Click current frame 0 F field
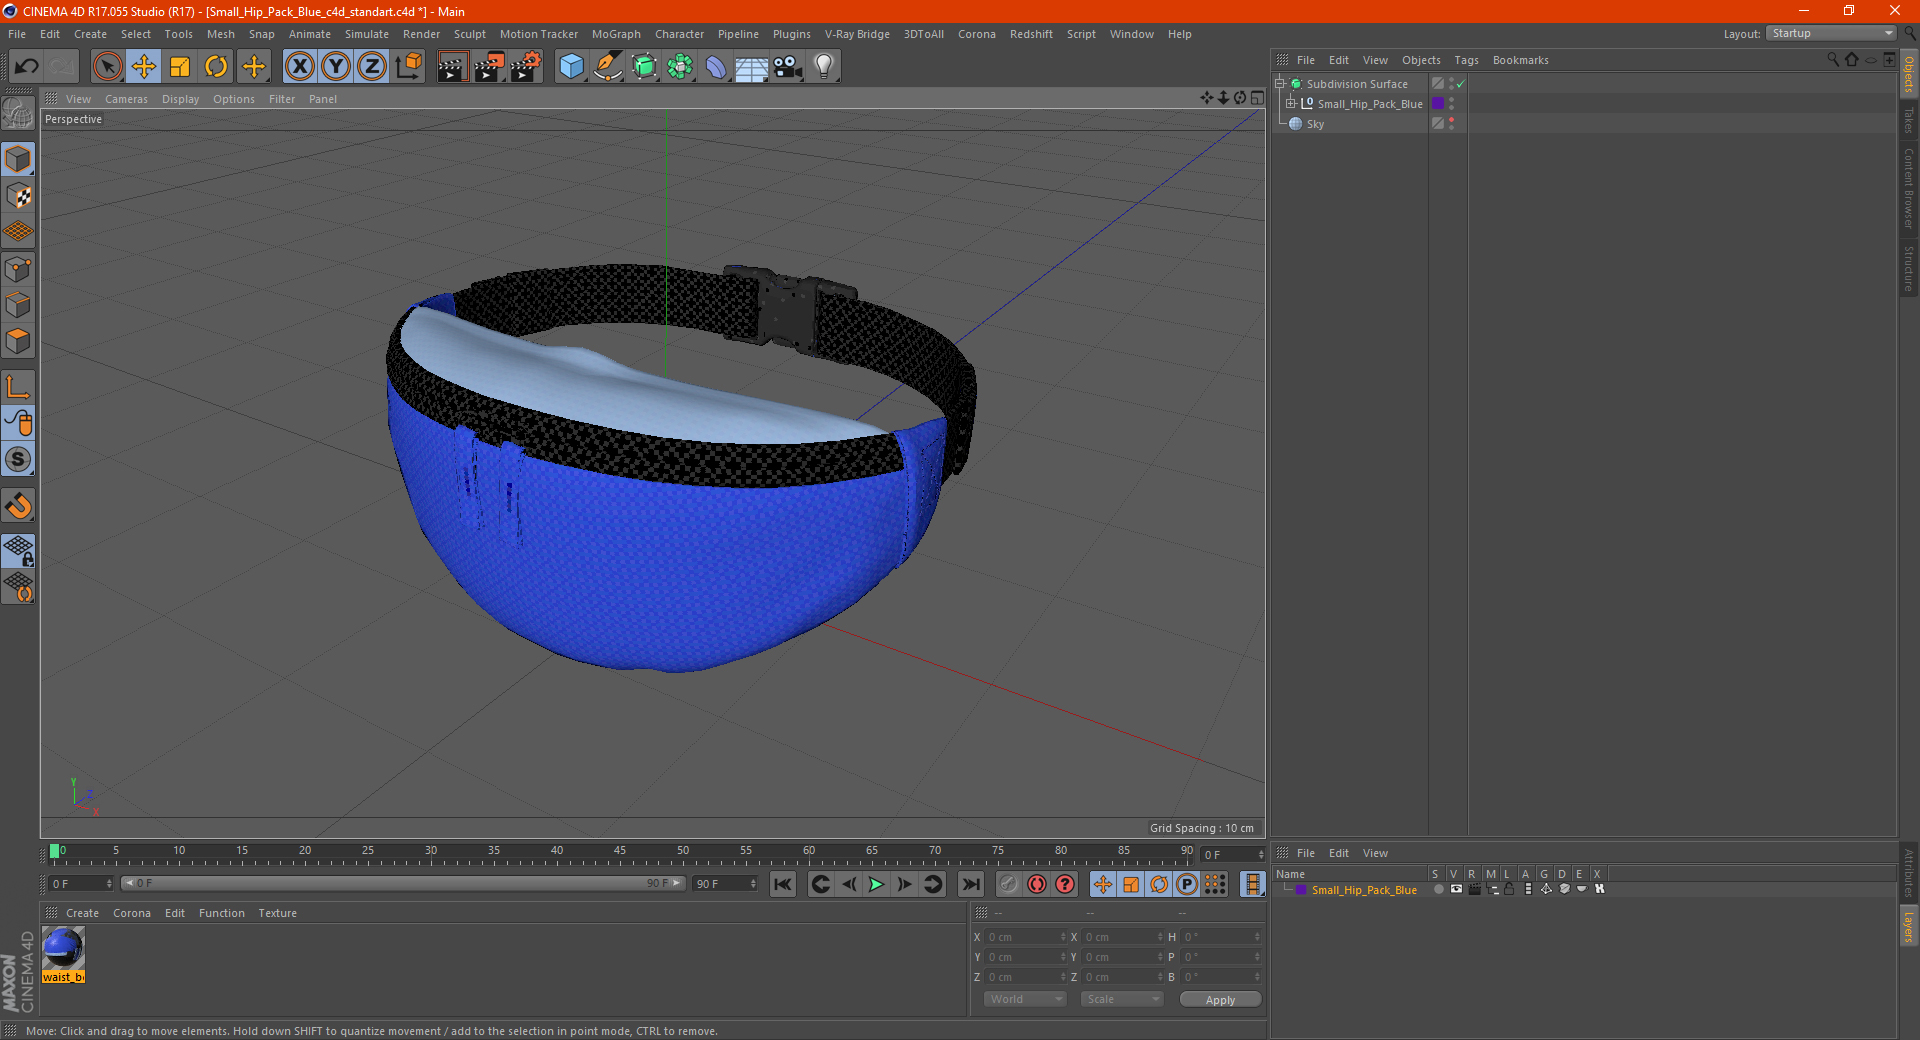Viewport: 1920px width, 1040px height. click(x=81, y=884)
